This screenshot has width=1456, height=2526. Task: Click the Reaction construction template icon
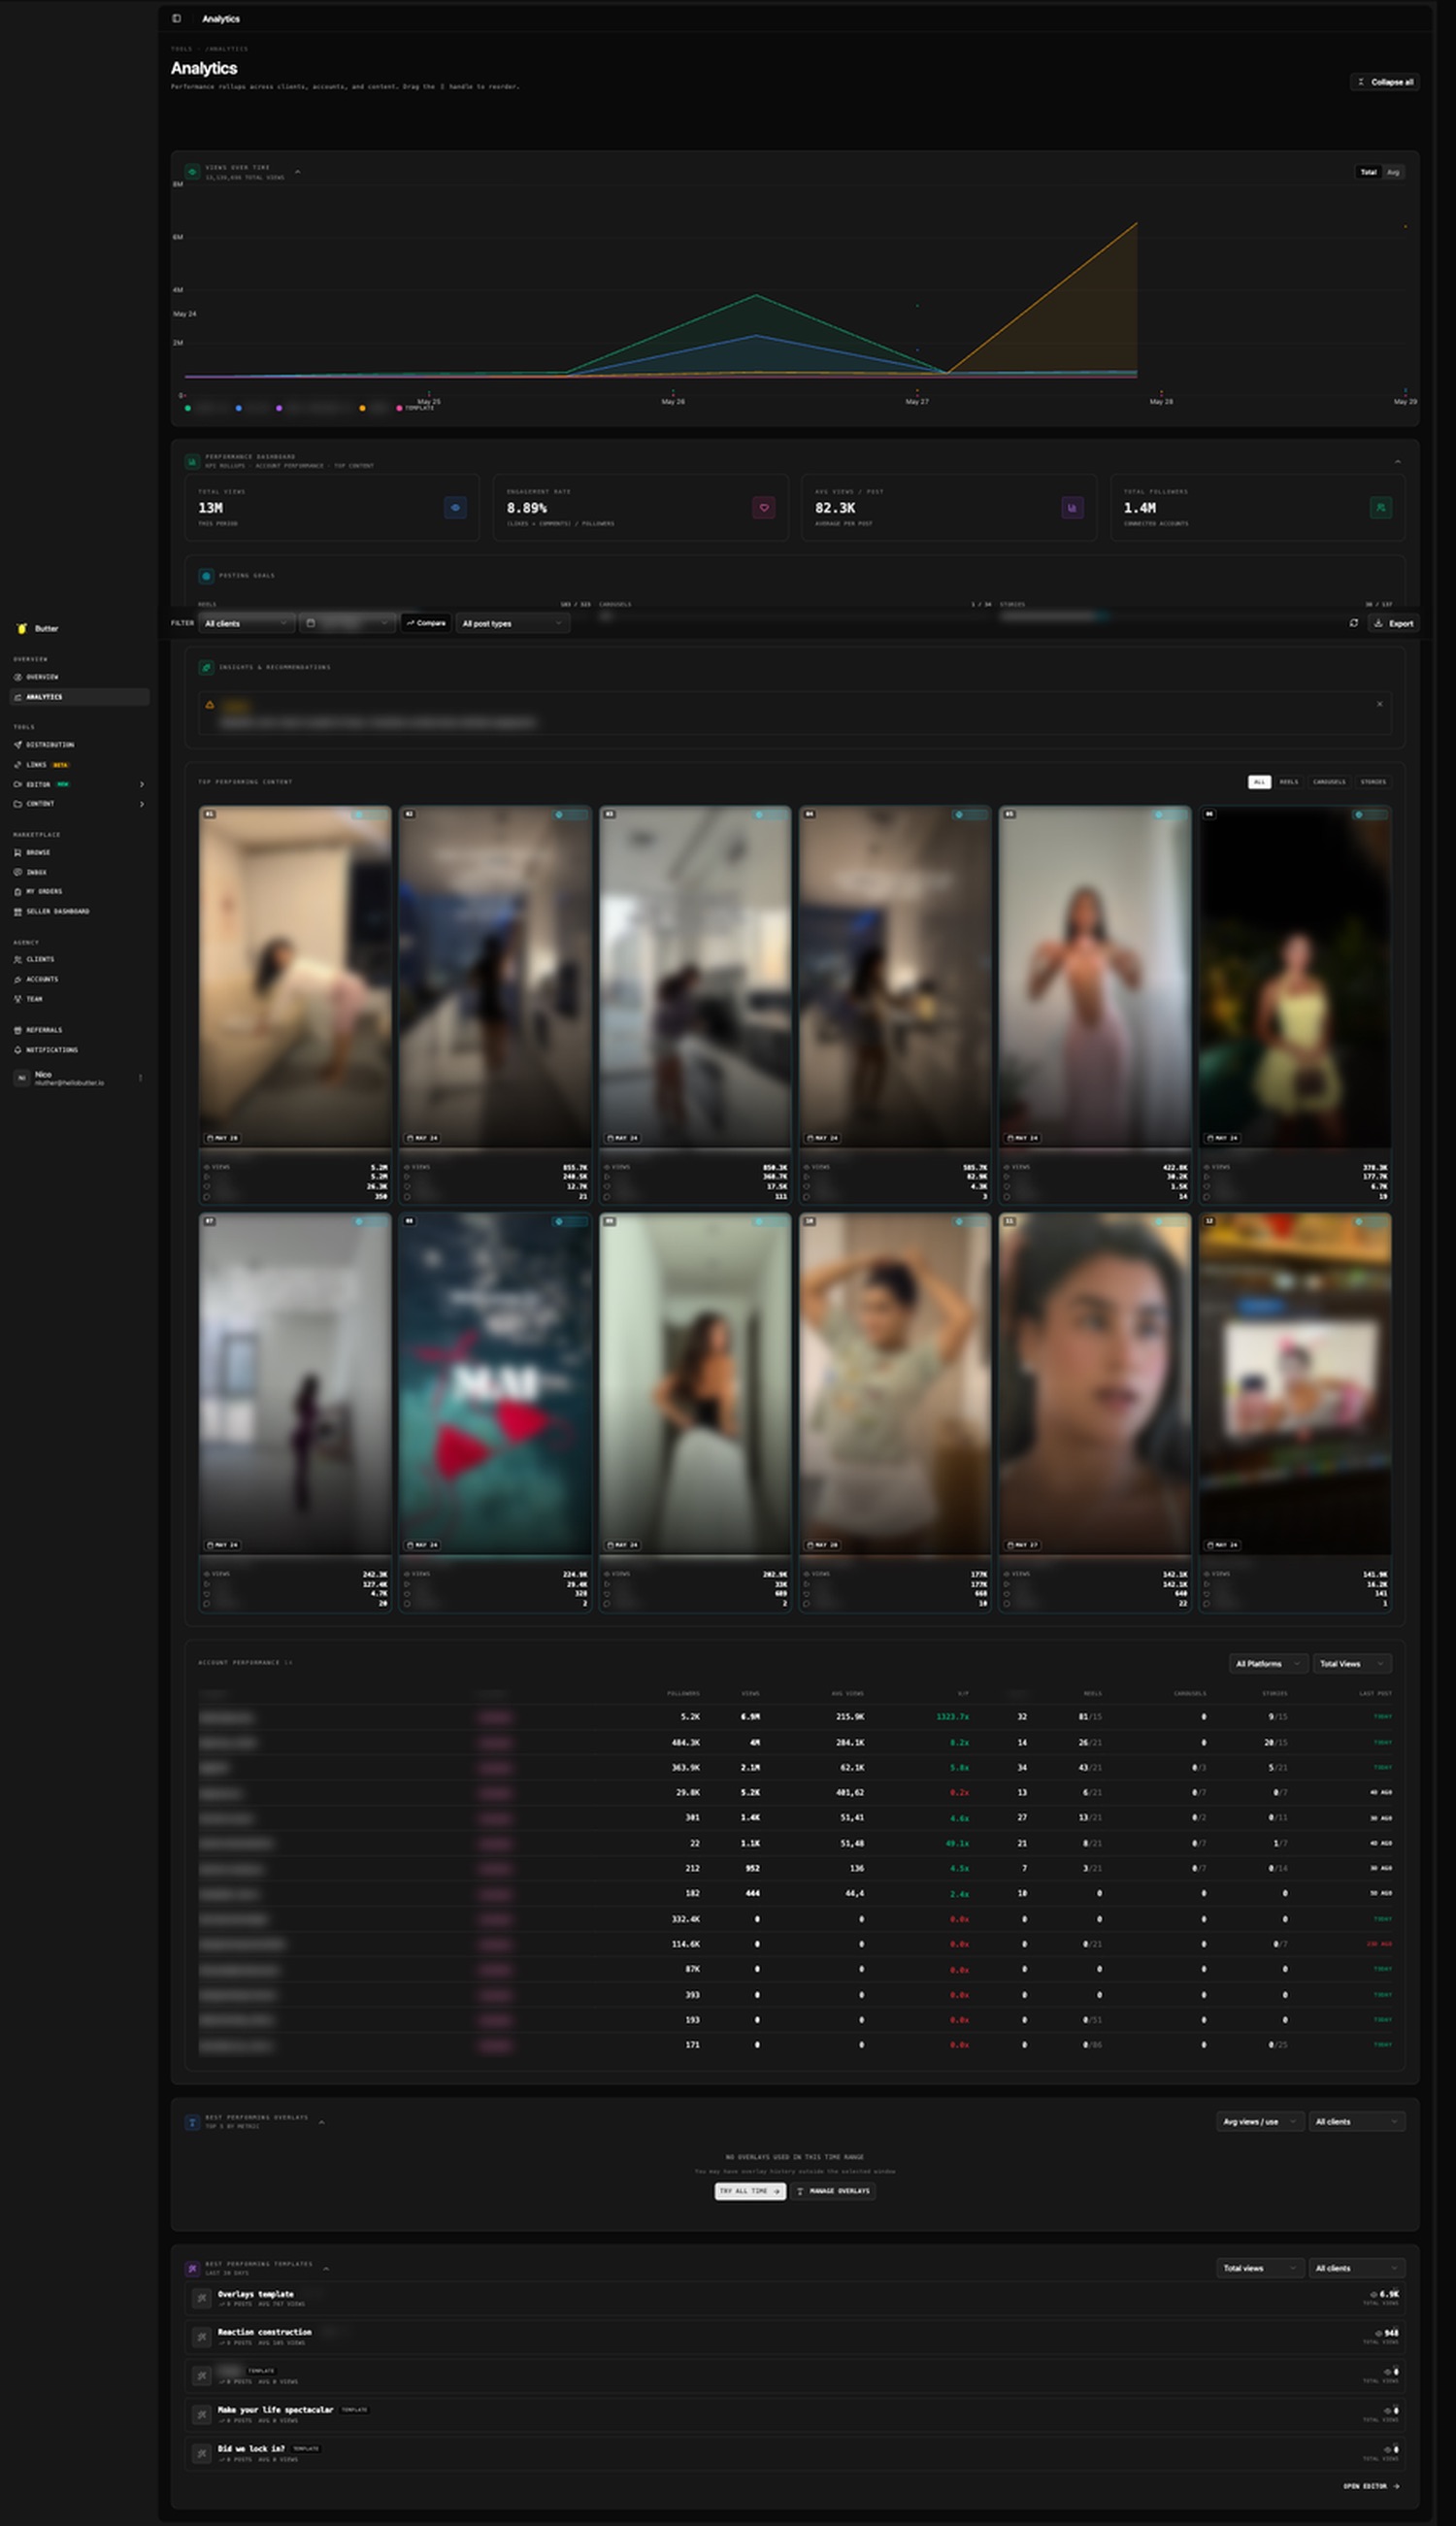pos(201,2337)
